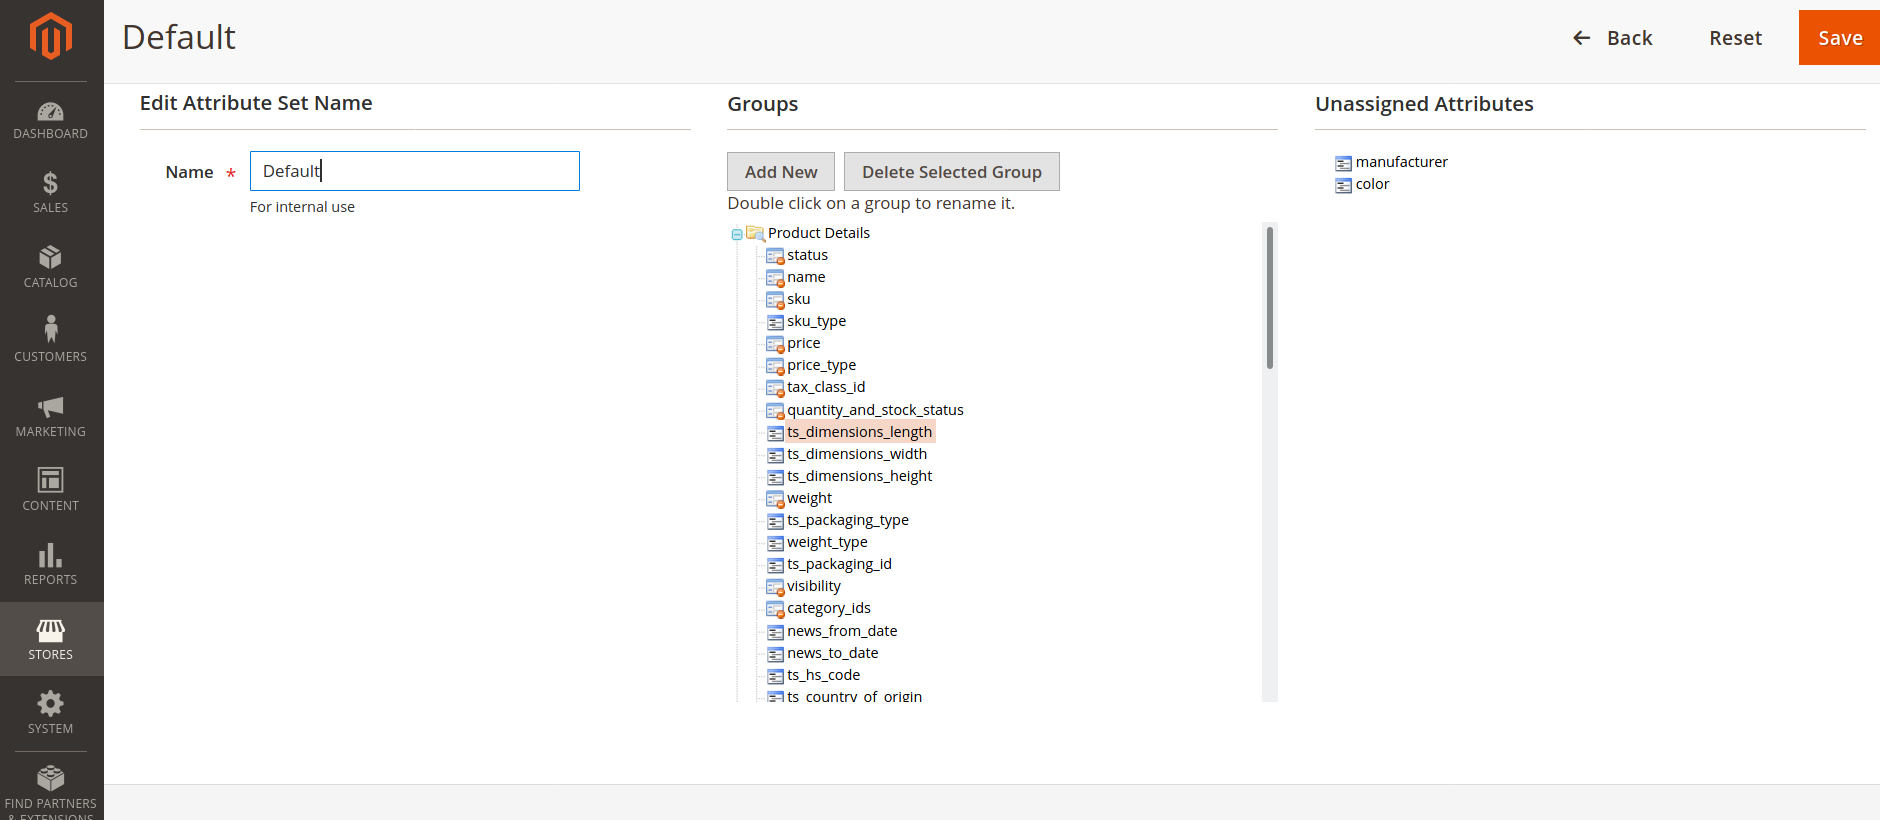Click the Delete Selected Group button
Image resolution: width=1880 pixels, height=820 pixels.
click(x=952, y=172)
